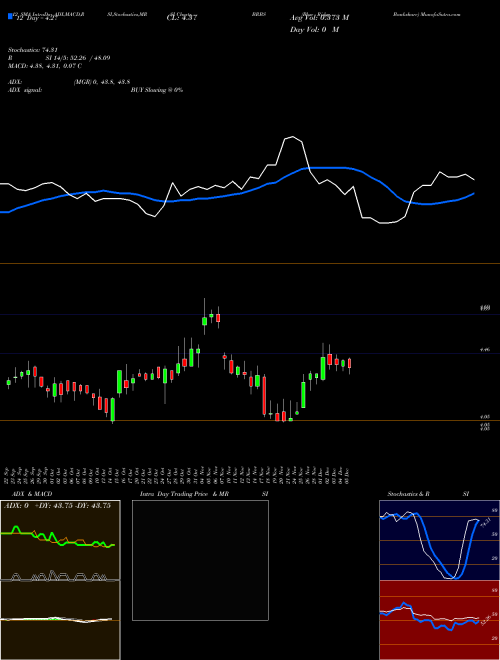Screen dimensions: 500x660
Task: Click the 74.31 label on the Stochastics chart
Action: click(484, 524)
